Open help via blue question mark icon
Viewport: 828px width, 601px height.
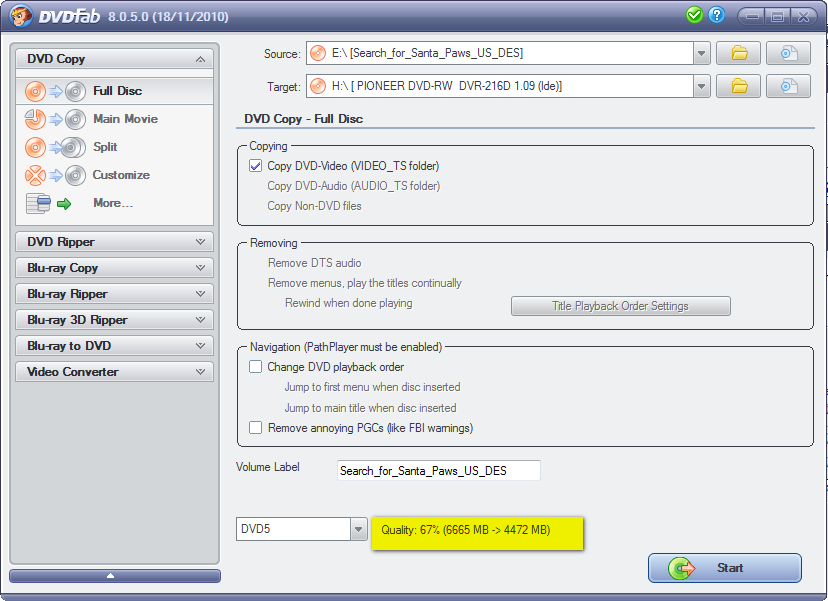click(x=717, y=15)
